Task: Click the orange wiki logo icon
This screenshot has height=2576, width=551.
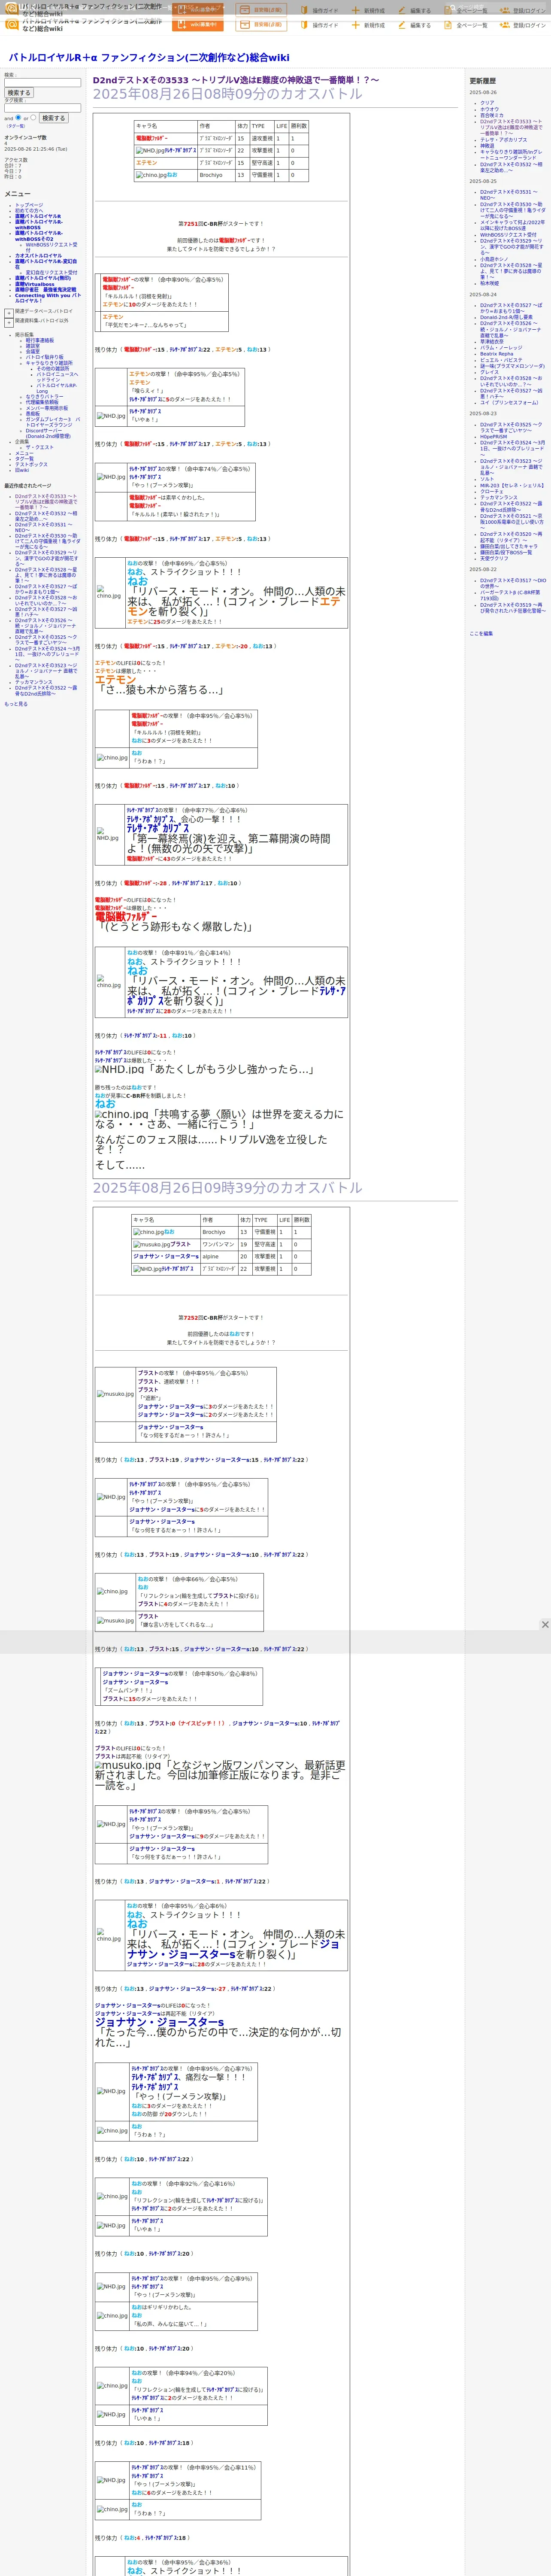Action: pyautogui.click(x=12, y=24)
